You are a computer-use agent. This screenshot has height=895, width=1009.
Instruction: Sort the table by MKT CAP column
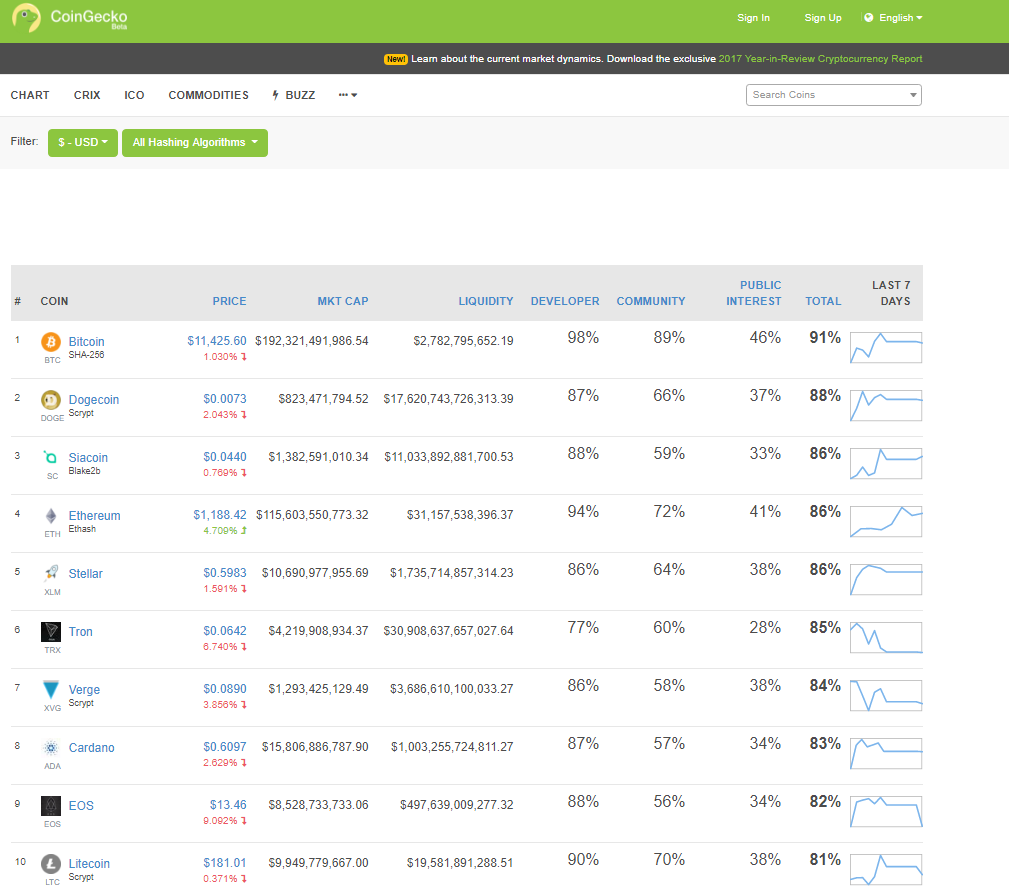click(x=343, y=301)
